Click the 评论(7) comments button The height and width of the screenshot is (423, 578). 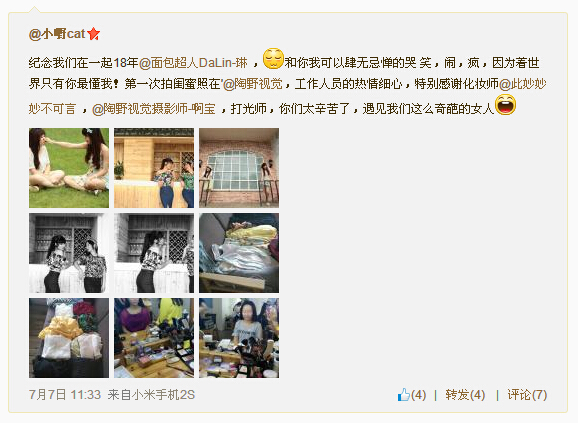527,395
